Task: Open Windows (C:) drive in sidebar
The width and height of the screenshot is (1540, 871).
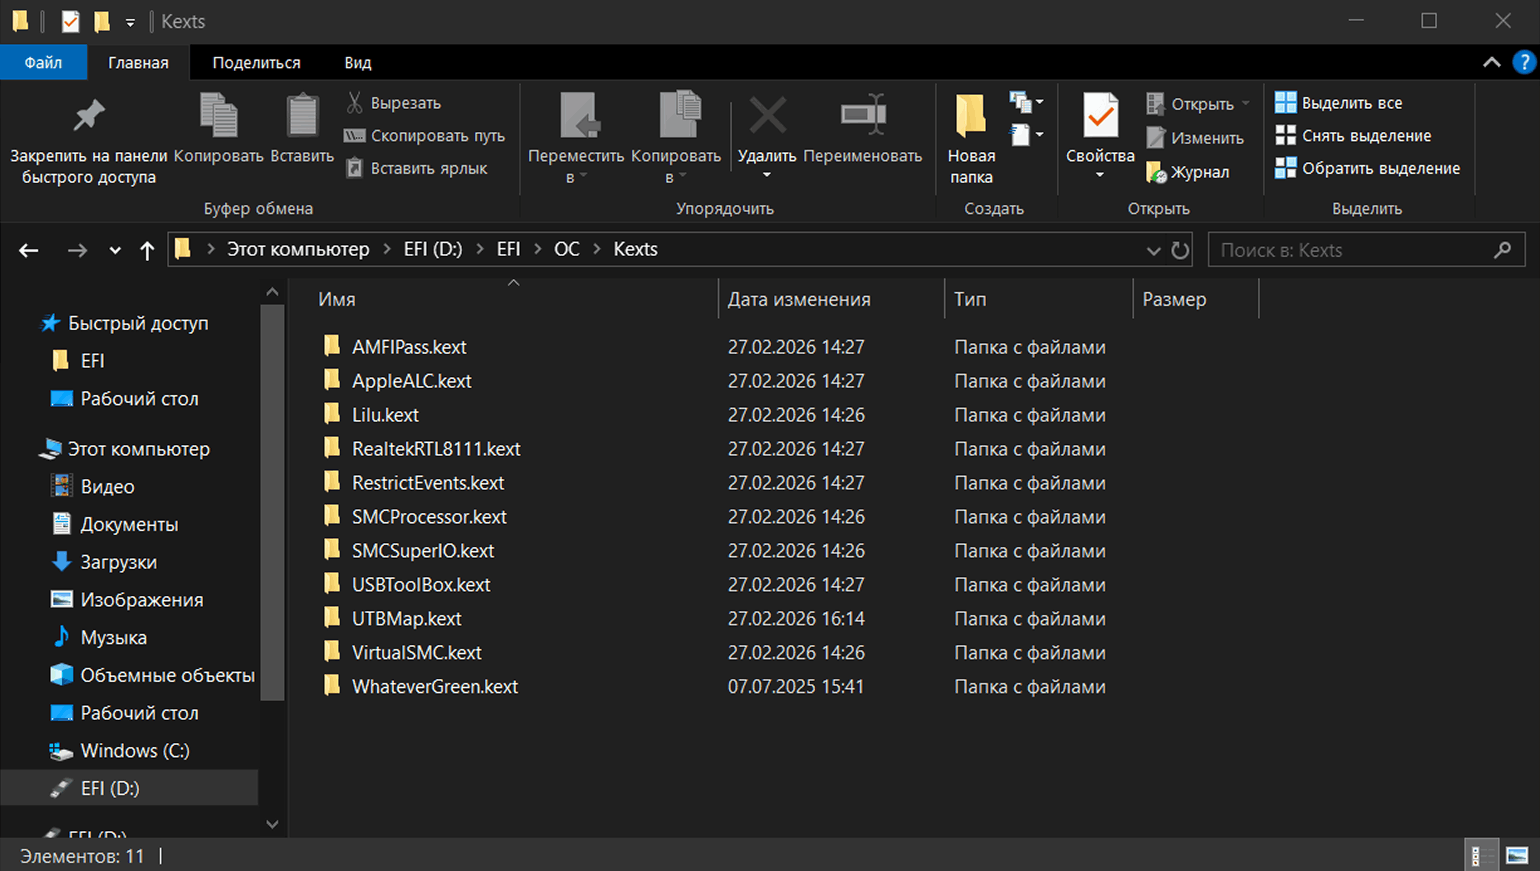Action: point(134,751)
